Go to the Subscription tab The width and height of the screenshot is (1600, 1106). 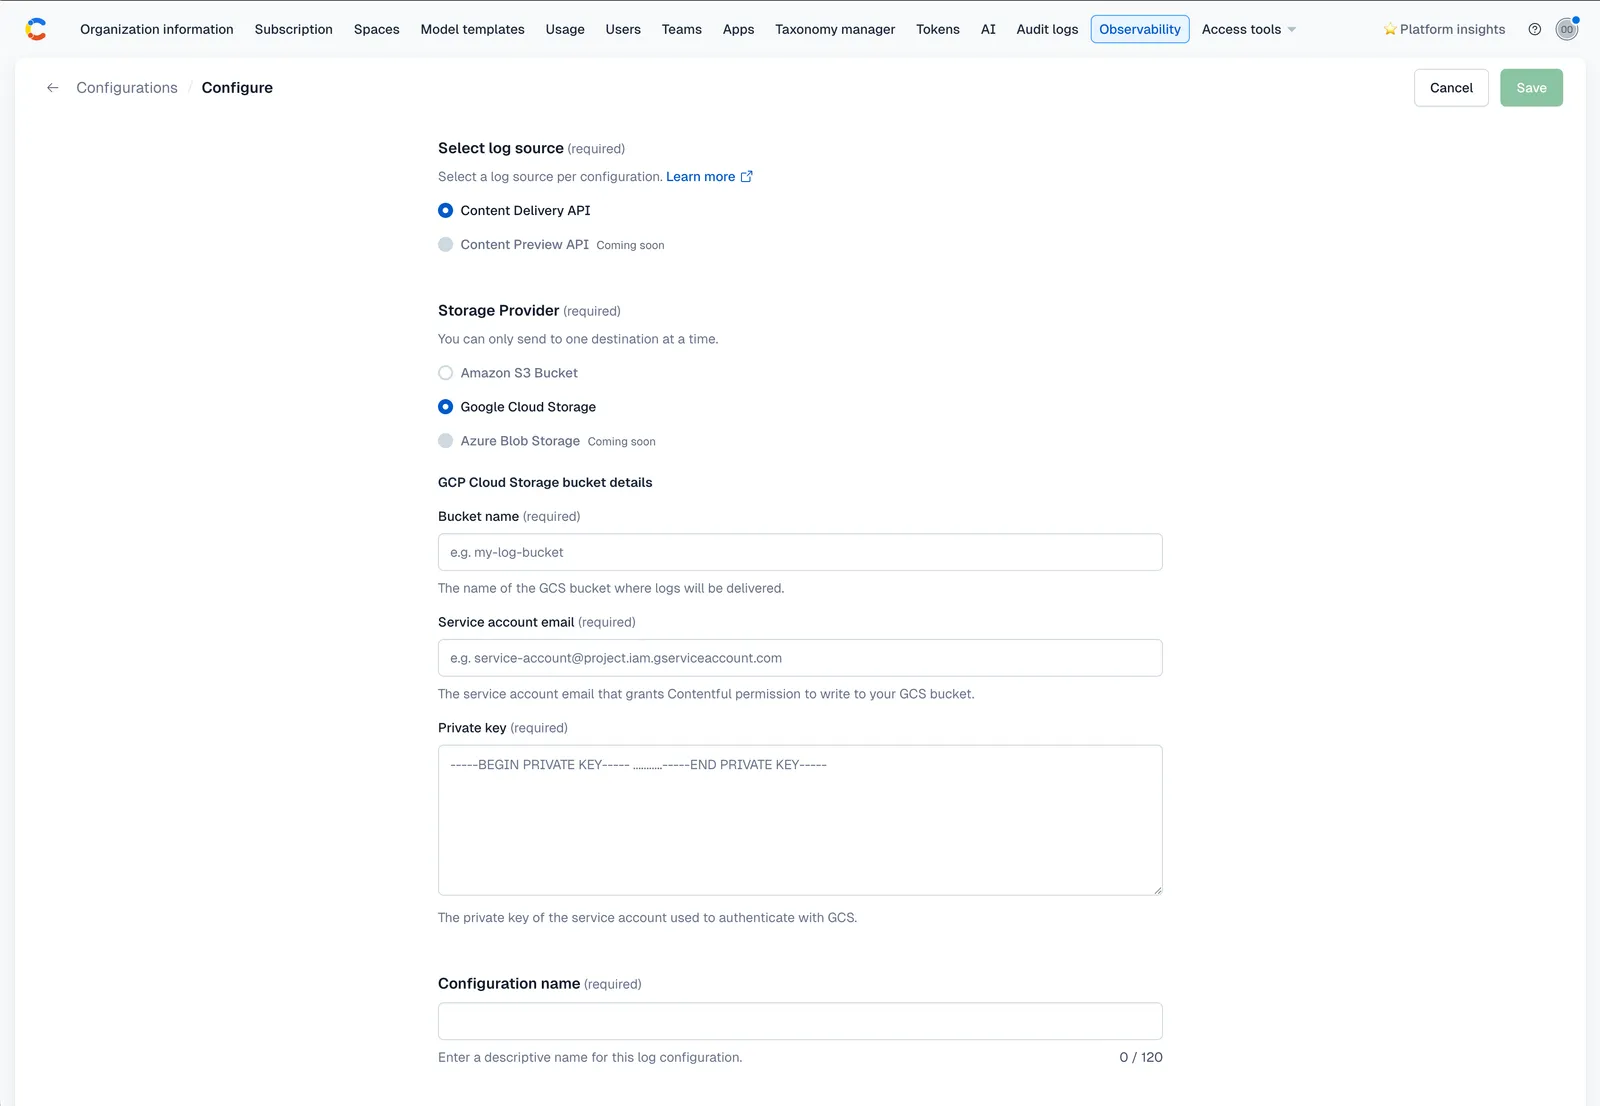294,29
